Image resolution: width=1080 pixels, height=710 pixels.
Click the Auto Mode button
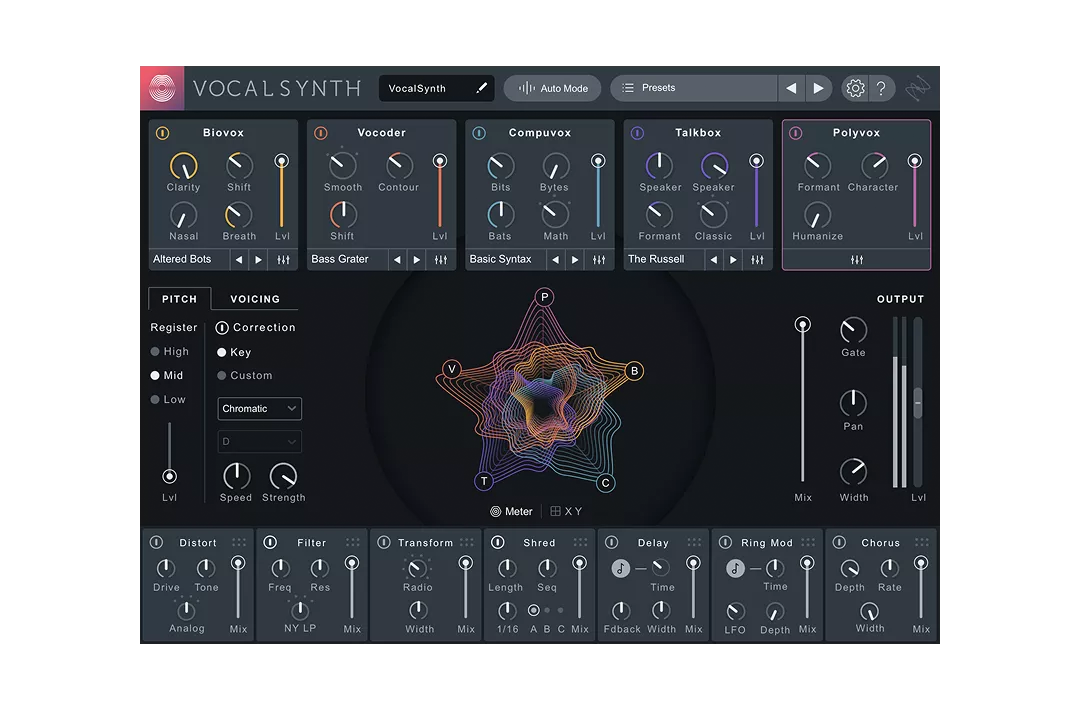coord(552,88)
